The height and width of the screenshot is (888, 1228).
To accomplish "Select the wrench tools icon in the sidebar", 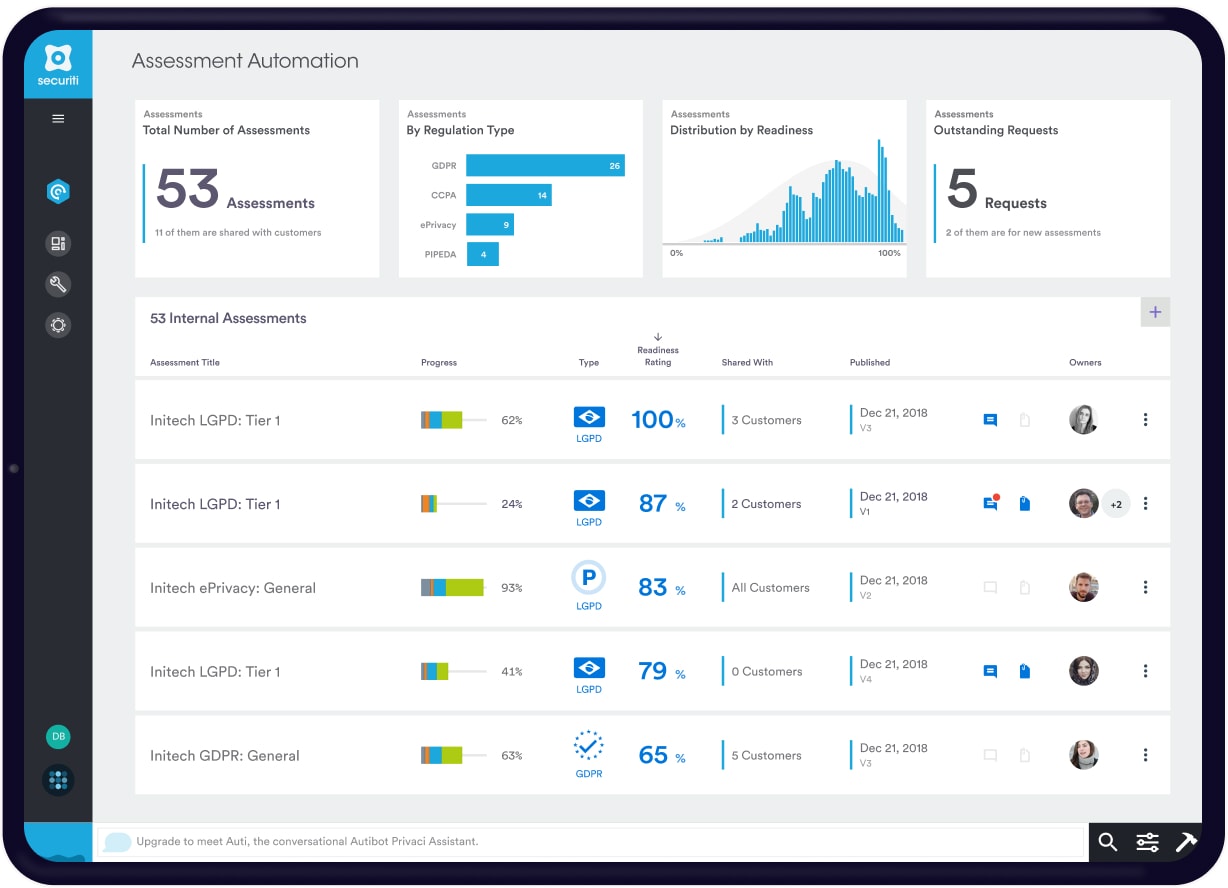I will click(58, 285).
